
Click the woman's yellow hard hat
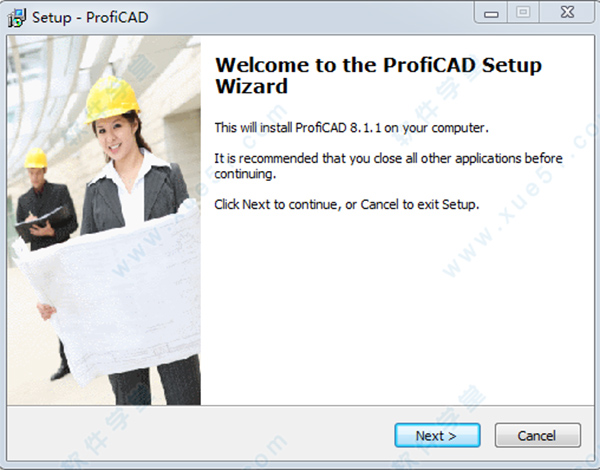[111, 98]
